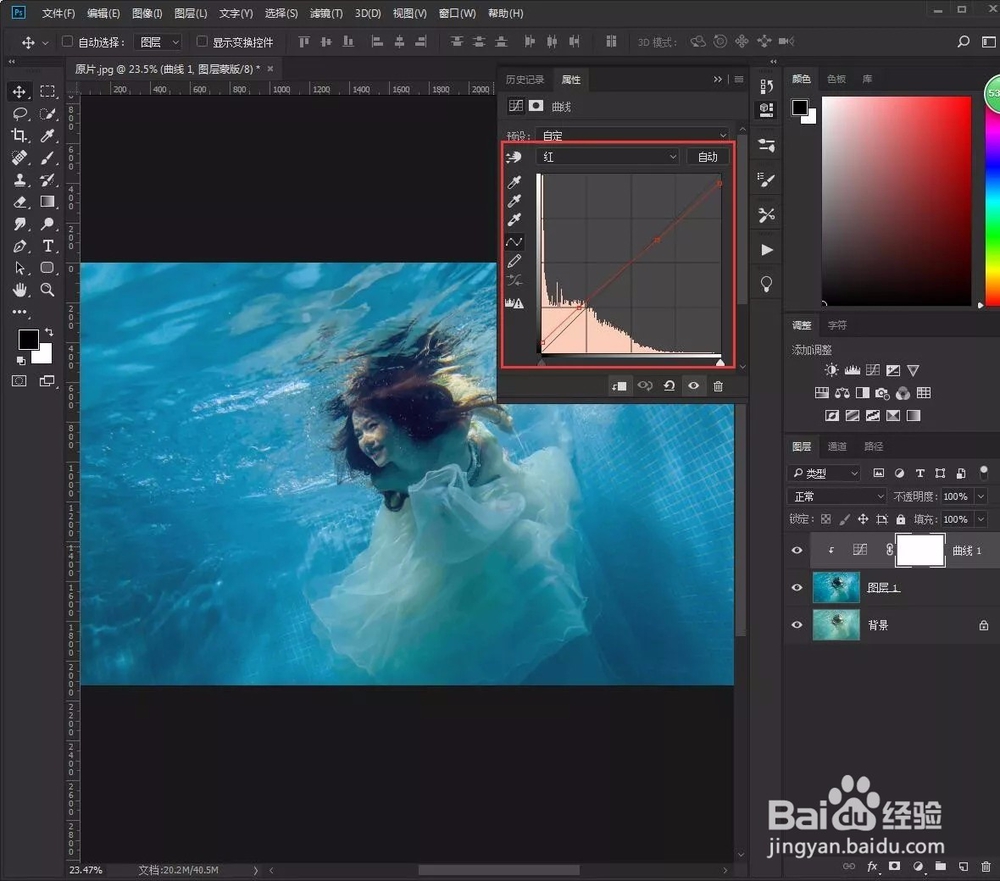Viewport: 1000px width, 881px height.
Task: Click the on-image adjustment hand in Curves
Action: pyautogui.click(x=514, y=157)
